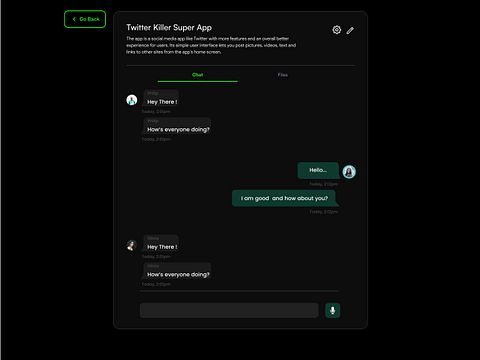Click the first "Hey There !" bubble
480x360 pixels.
pos(162,99)
